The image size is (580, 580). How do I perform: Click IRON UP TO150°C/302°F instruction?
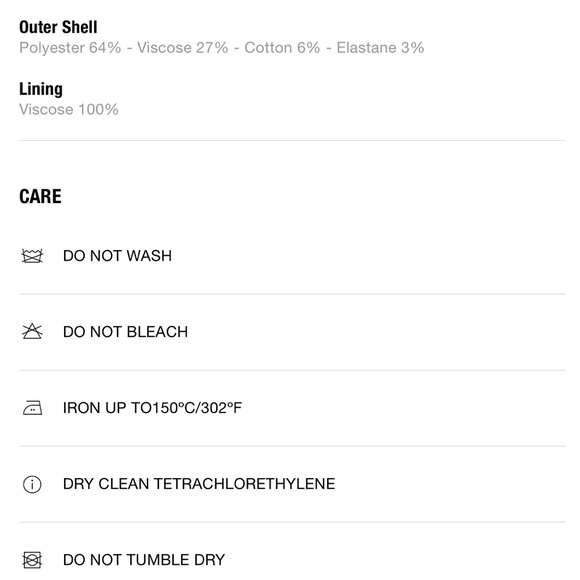(152, 408)
